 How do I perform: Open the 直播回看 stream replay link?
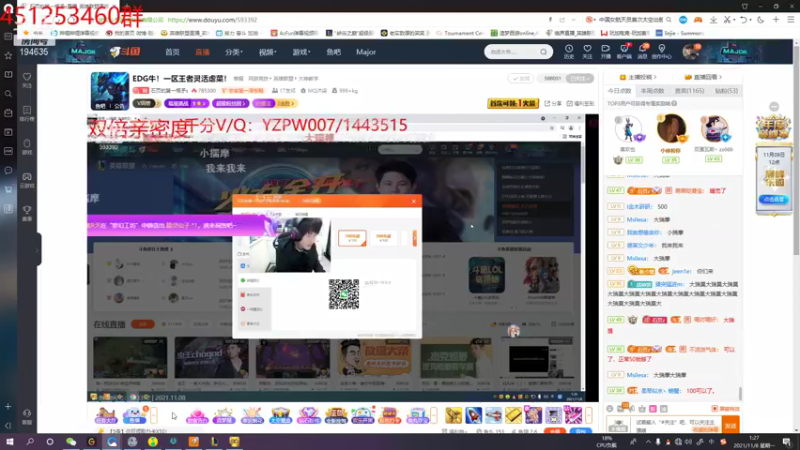[703, 77]
